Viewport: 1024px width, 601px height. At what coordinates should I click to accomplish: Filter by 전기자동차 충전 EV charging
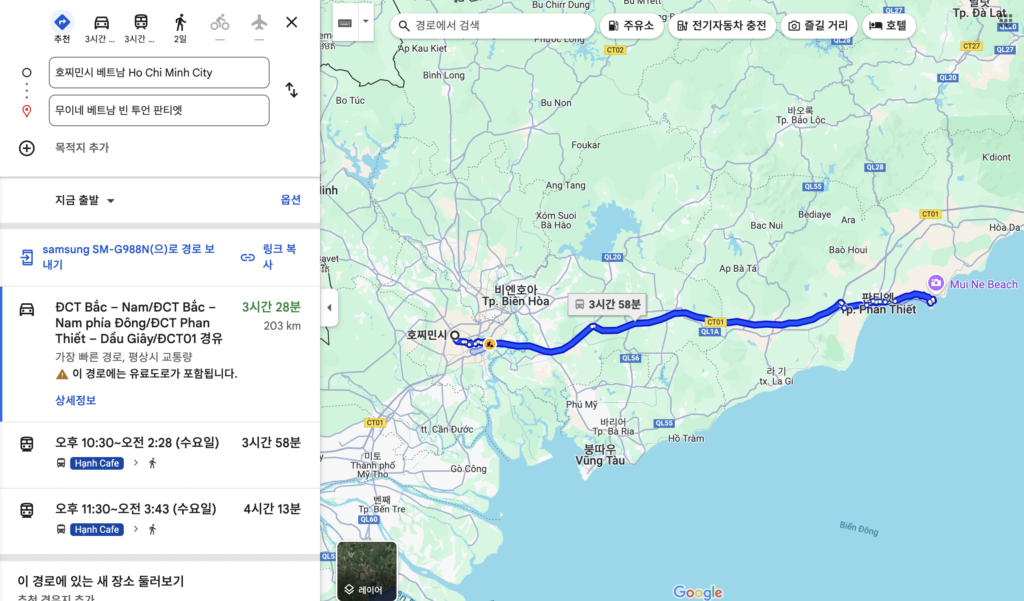coord(722,25)
